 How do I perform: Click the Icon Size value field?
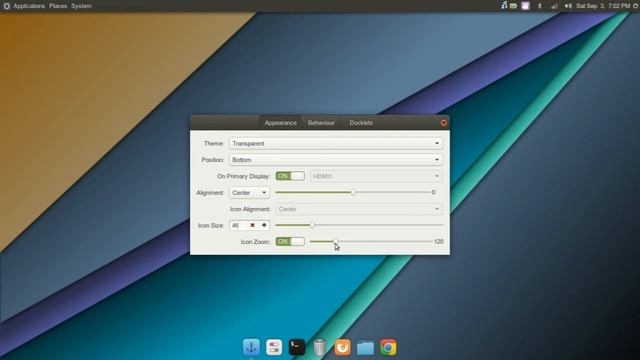click(239, 225)
